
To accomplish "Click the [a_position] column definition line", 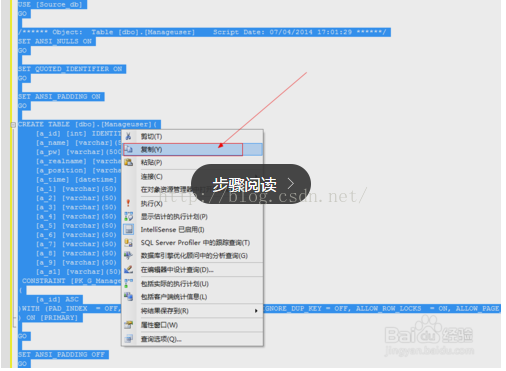I will click(x=79, y=170).
